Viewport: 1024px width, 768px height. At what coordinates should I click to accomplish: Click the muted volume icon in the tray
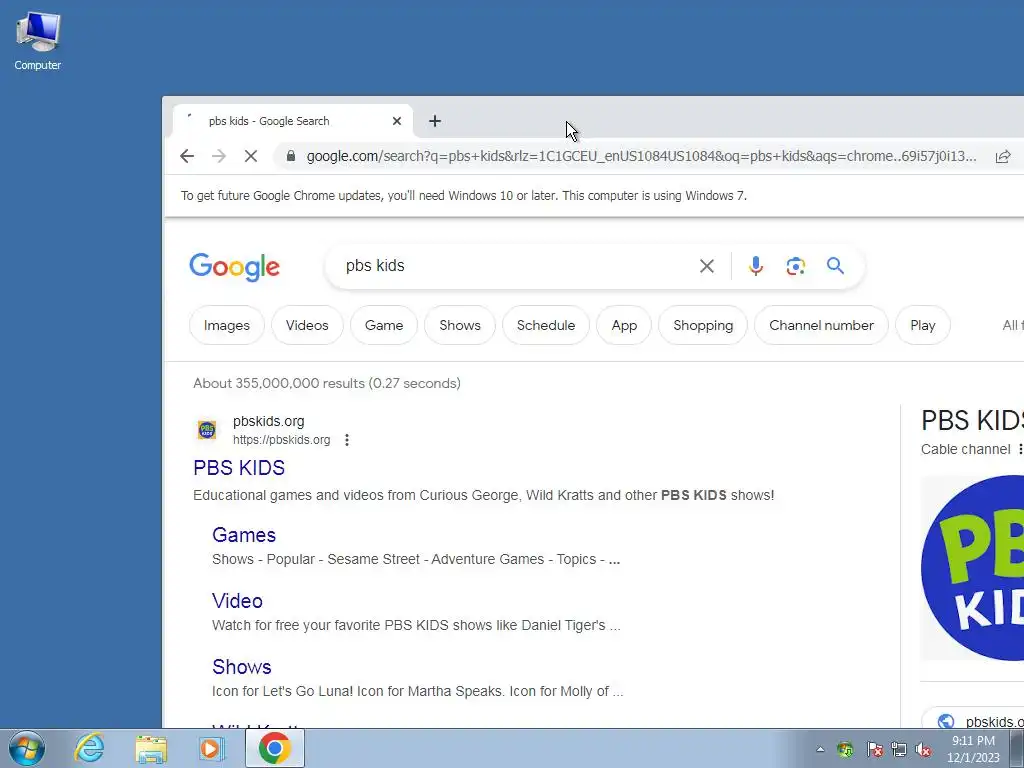tap(923, 749)
